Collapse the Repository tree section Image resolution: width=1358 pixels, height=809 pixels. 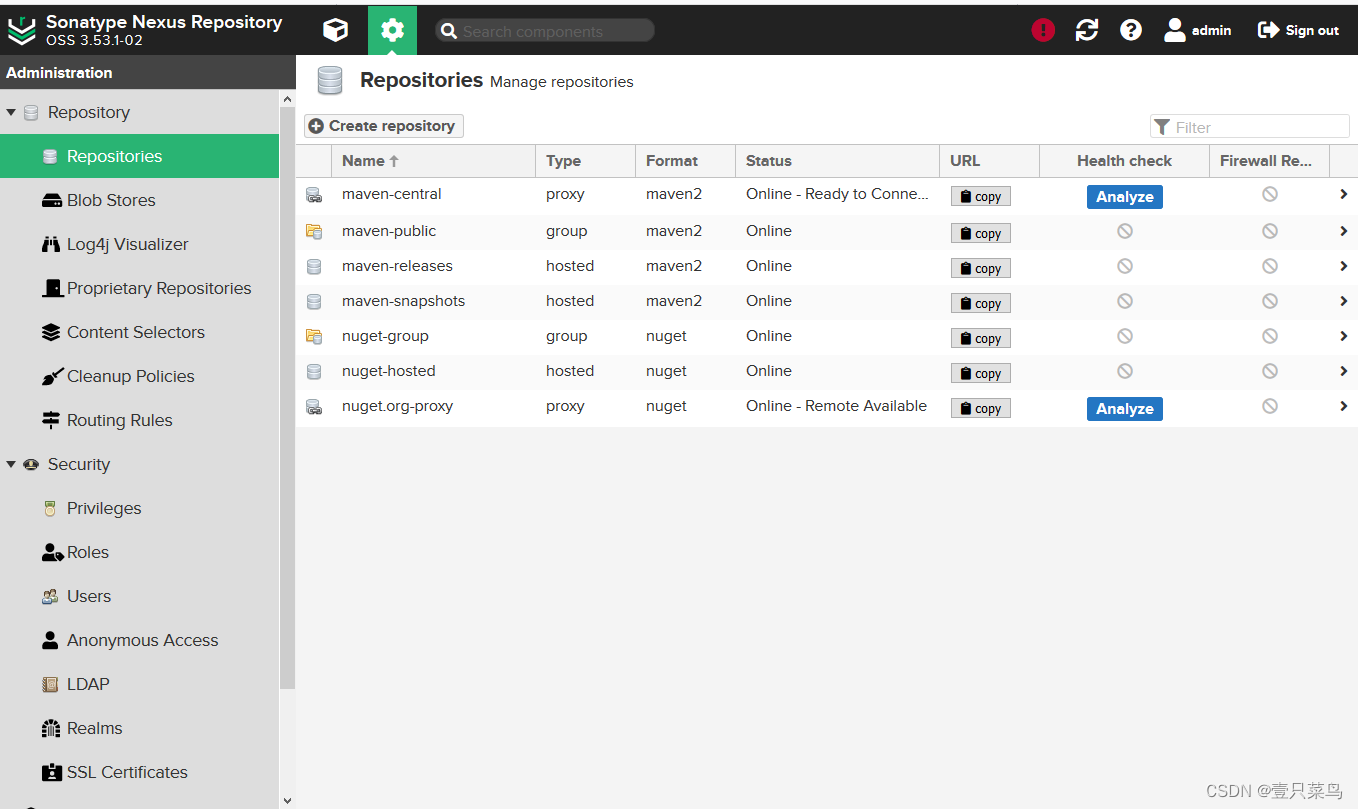(11, 112)
